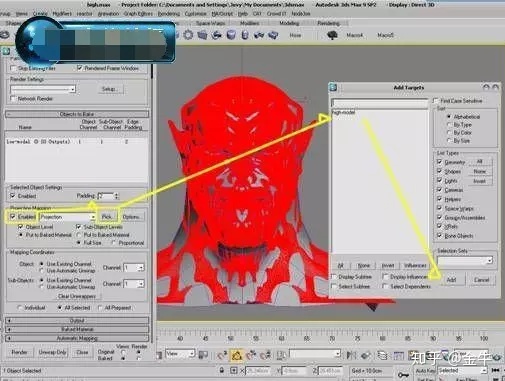
Task: Click the Unwrap Only button
Action: (52, 352)
